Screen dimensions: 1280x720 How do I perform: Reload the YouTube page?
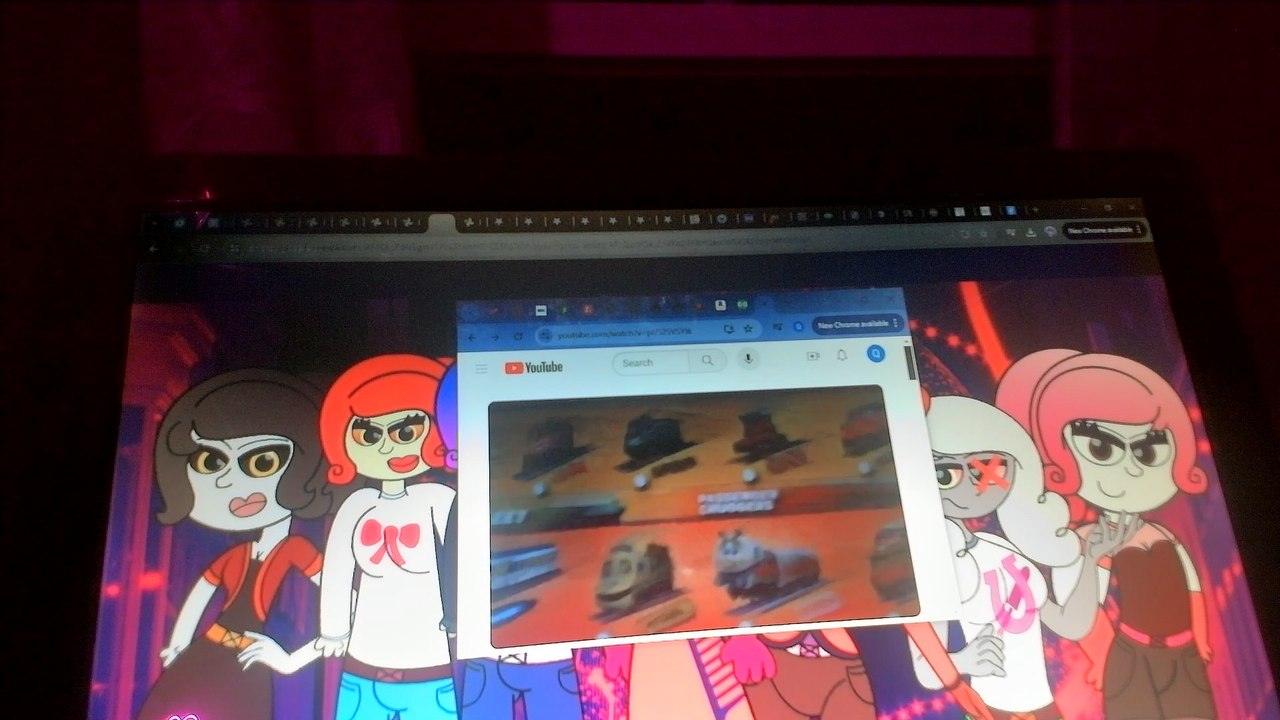pos(518,336)
